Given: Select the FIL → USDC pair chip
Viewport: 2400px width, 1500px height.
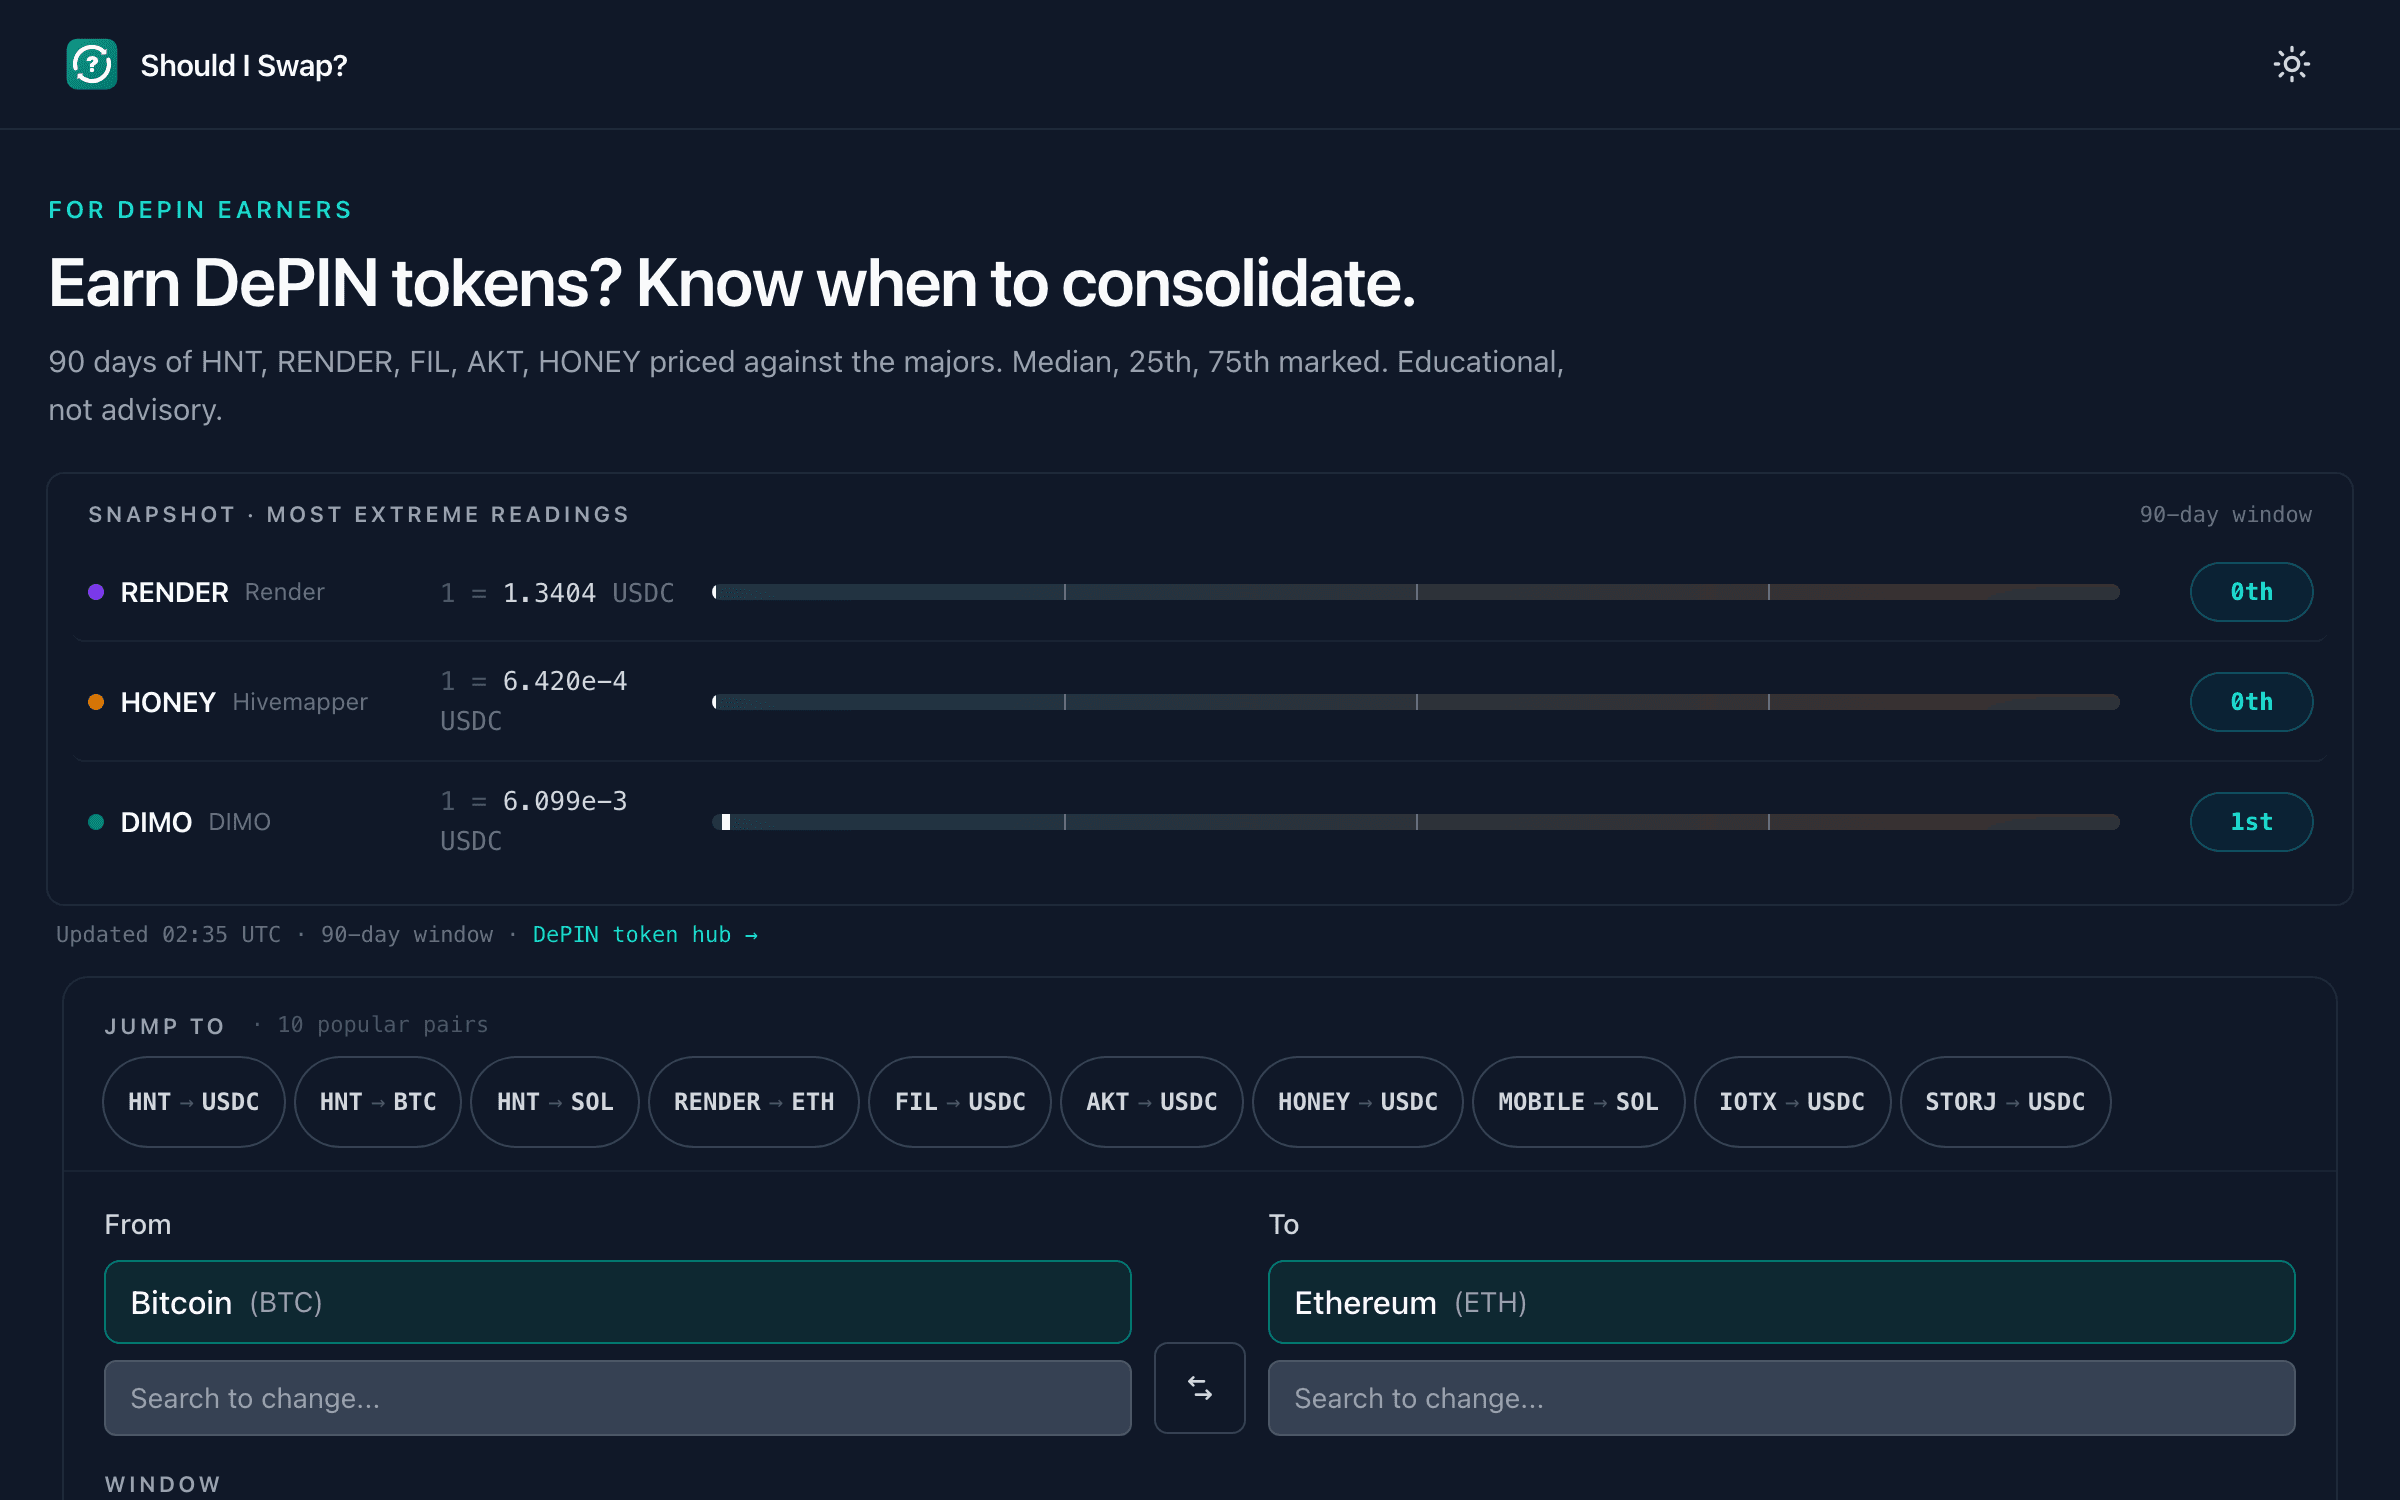Looking at the screenshot, I should [x=960, y=1102].
